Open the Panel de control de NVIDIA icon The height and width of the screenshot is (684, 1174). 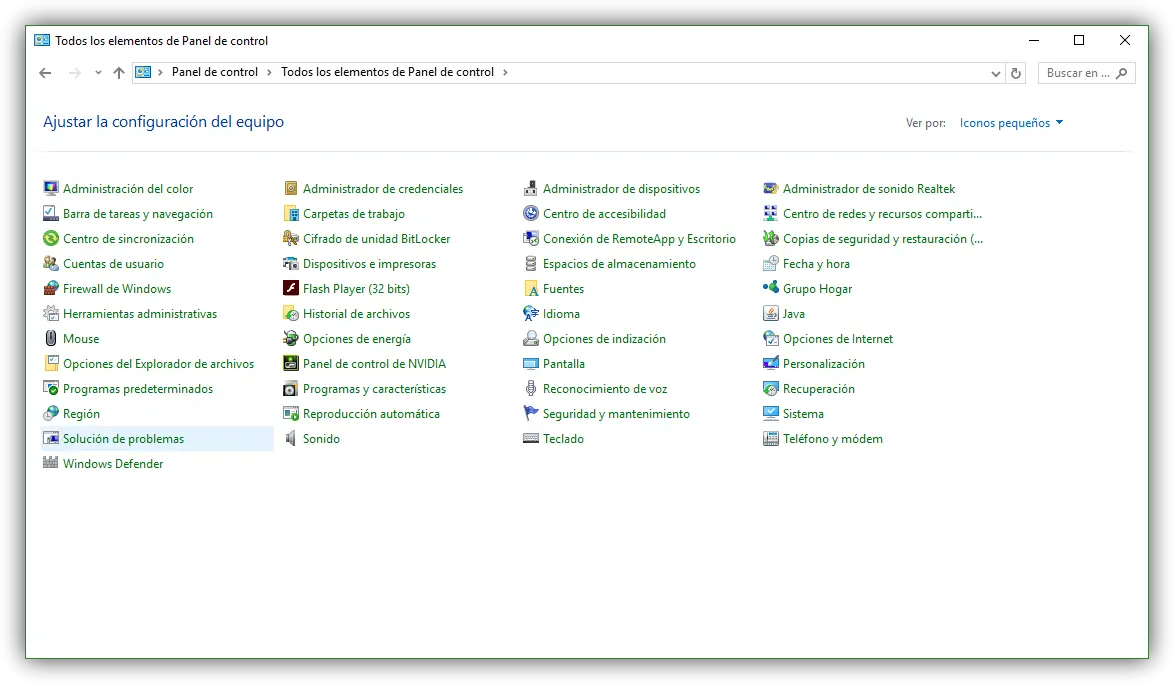(x=291, y=363)
